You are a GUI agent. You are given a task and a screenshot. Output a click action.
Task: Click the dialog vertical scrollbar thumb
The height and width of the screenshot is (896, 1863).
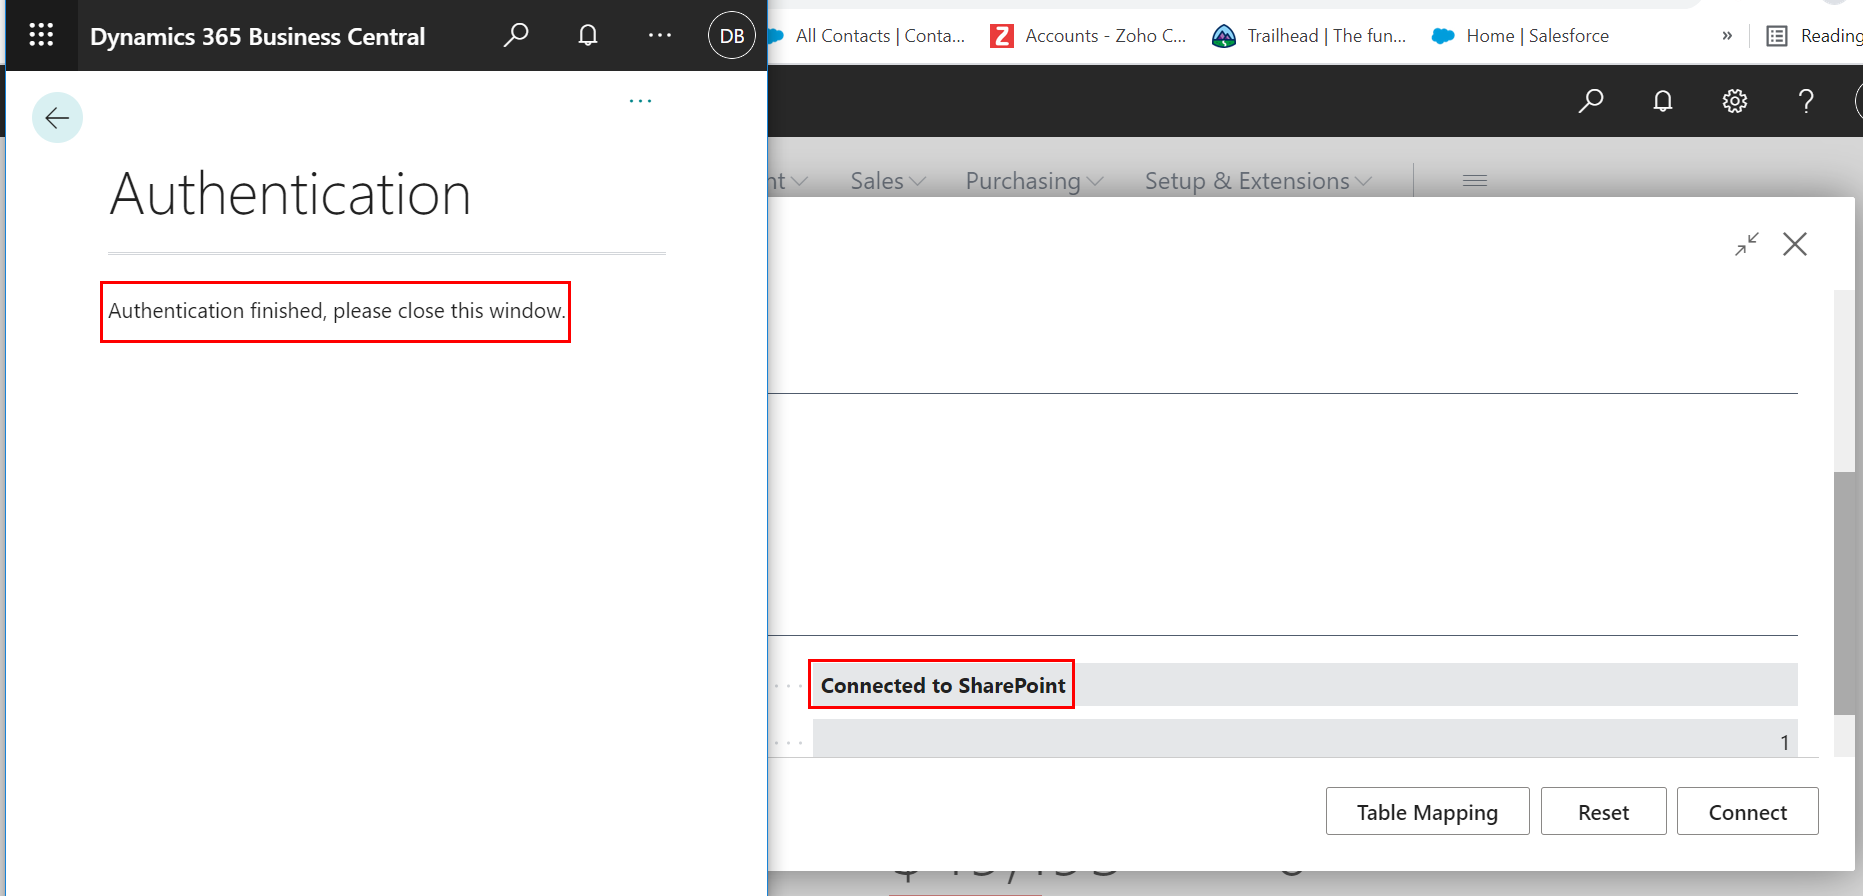[1844, 593]
